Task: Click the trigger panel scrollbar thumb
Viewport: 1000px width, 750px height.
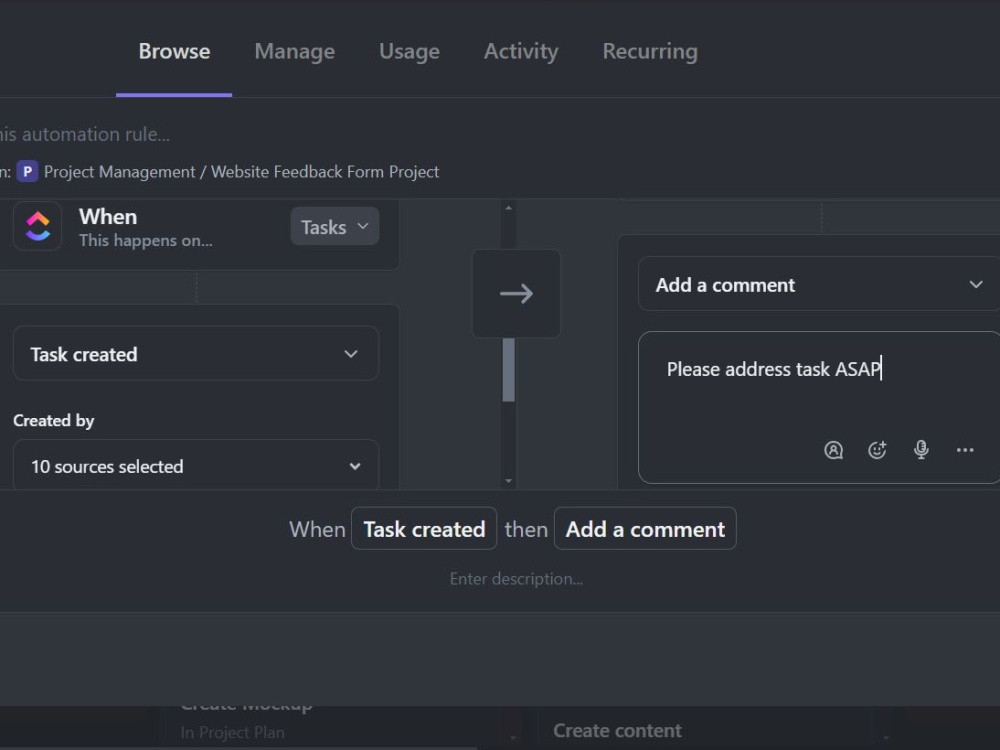Action: pos(508,370)
